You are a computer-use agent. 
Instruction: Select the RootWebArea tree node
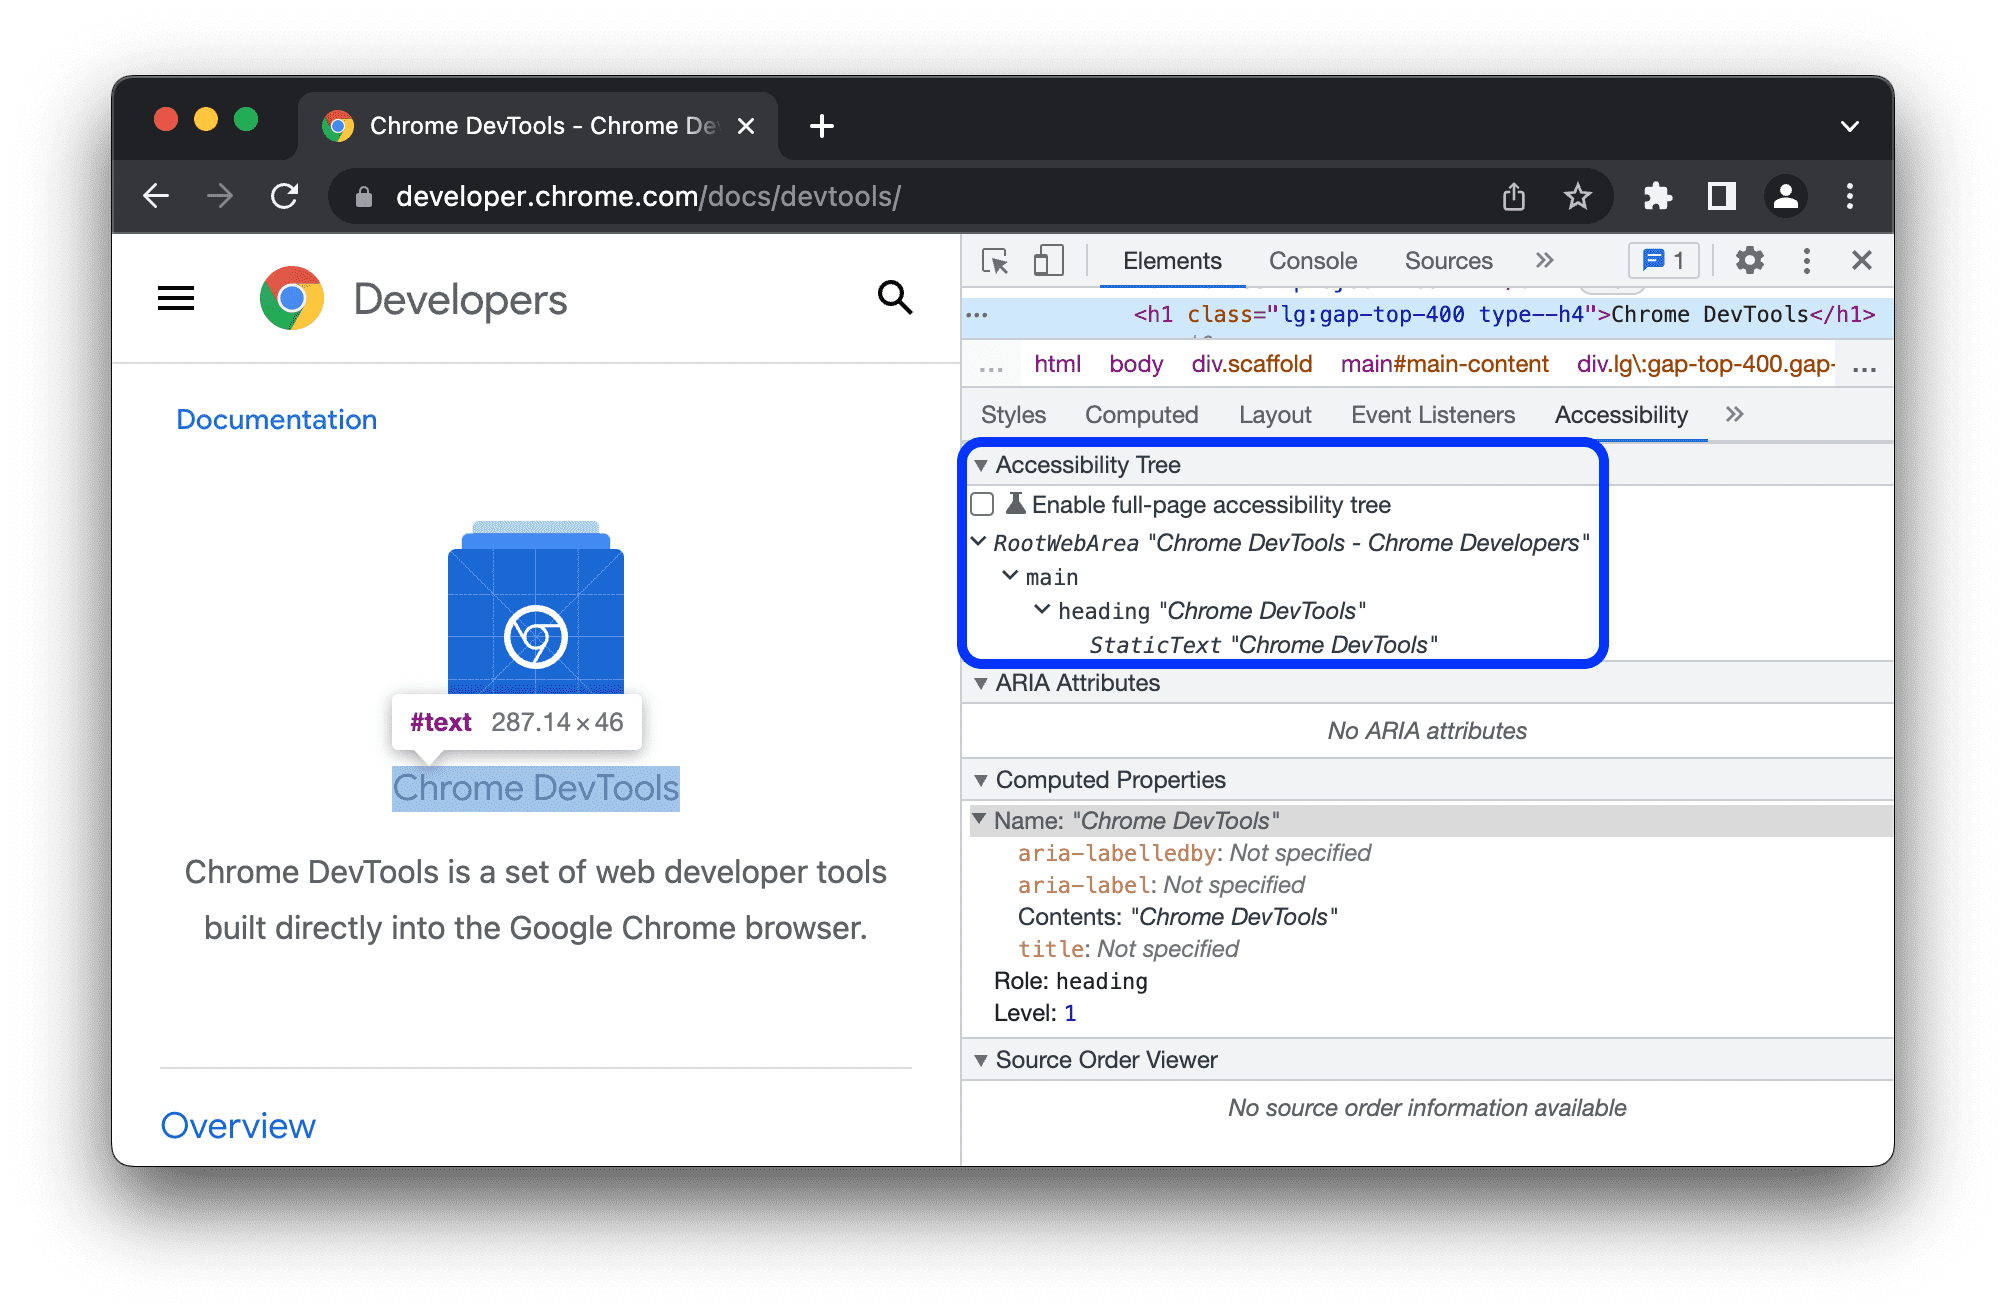pos(1287,543)
